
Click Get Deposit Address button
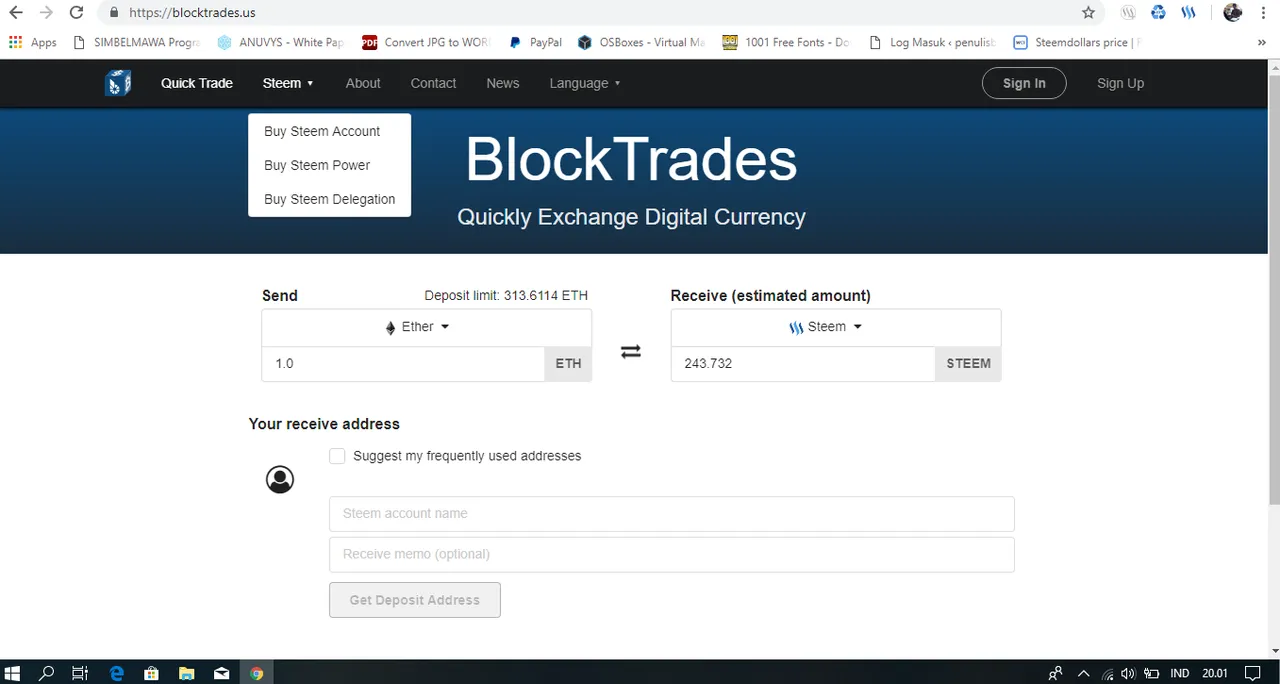[x=415, y=600]
